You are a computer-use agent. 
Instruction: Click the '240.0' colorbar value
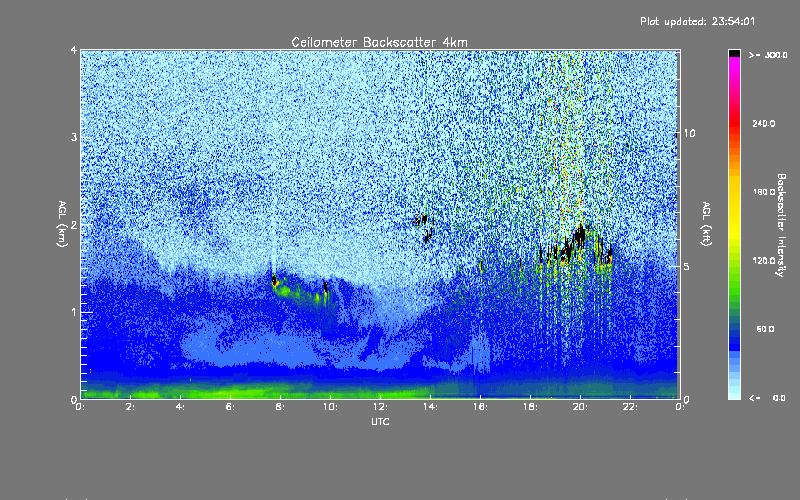[x=764, y=124]
